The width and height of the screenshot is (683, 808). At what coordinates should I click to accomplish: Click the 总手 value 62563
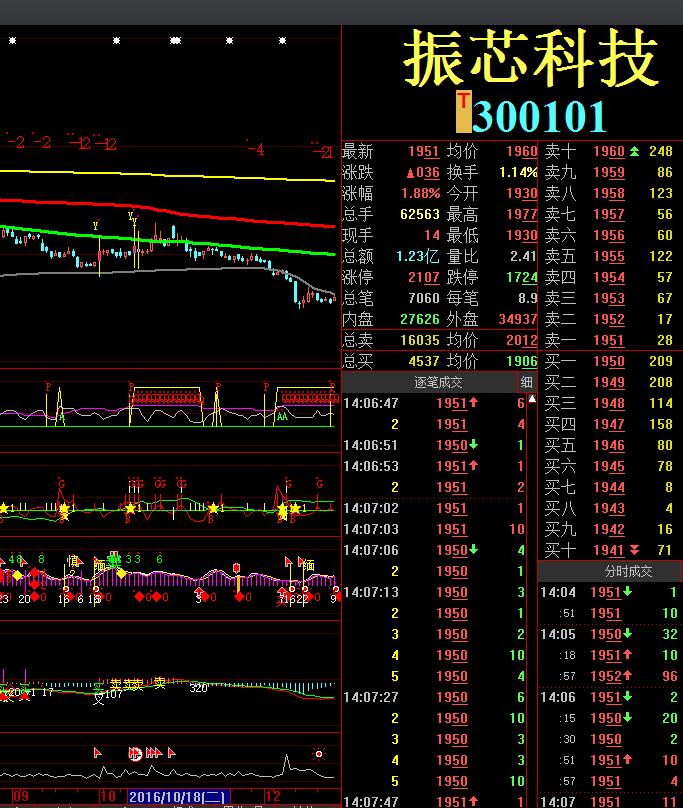pyautogui.click(x=420, y=214)
